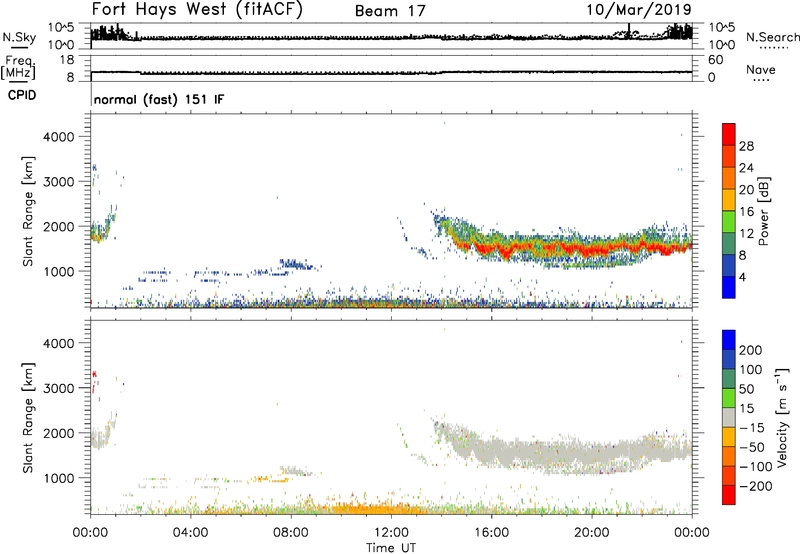
Task: Pick the red top segment of the power colorbar
Action: [729, 135]
